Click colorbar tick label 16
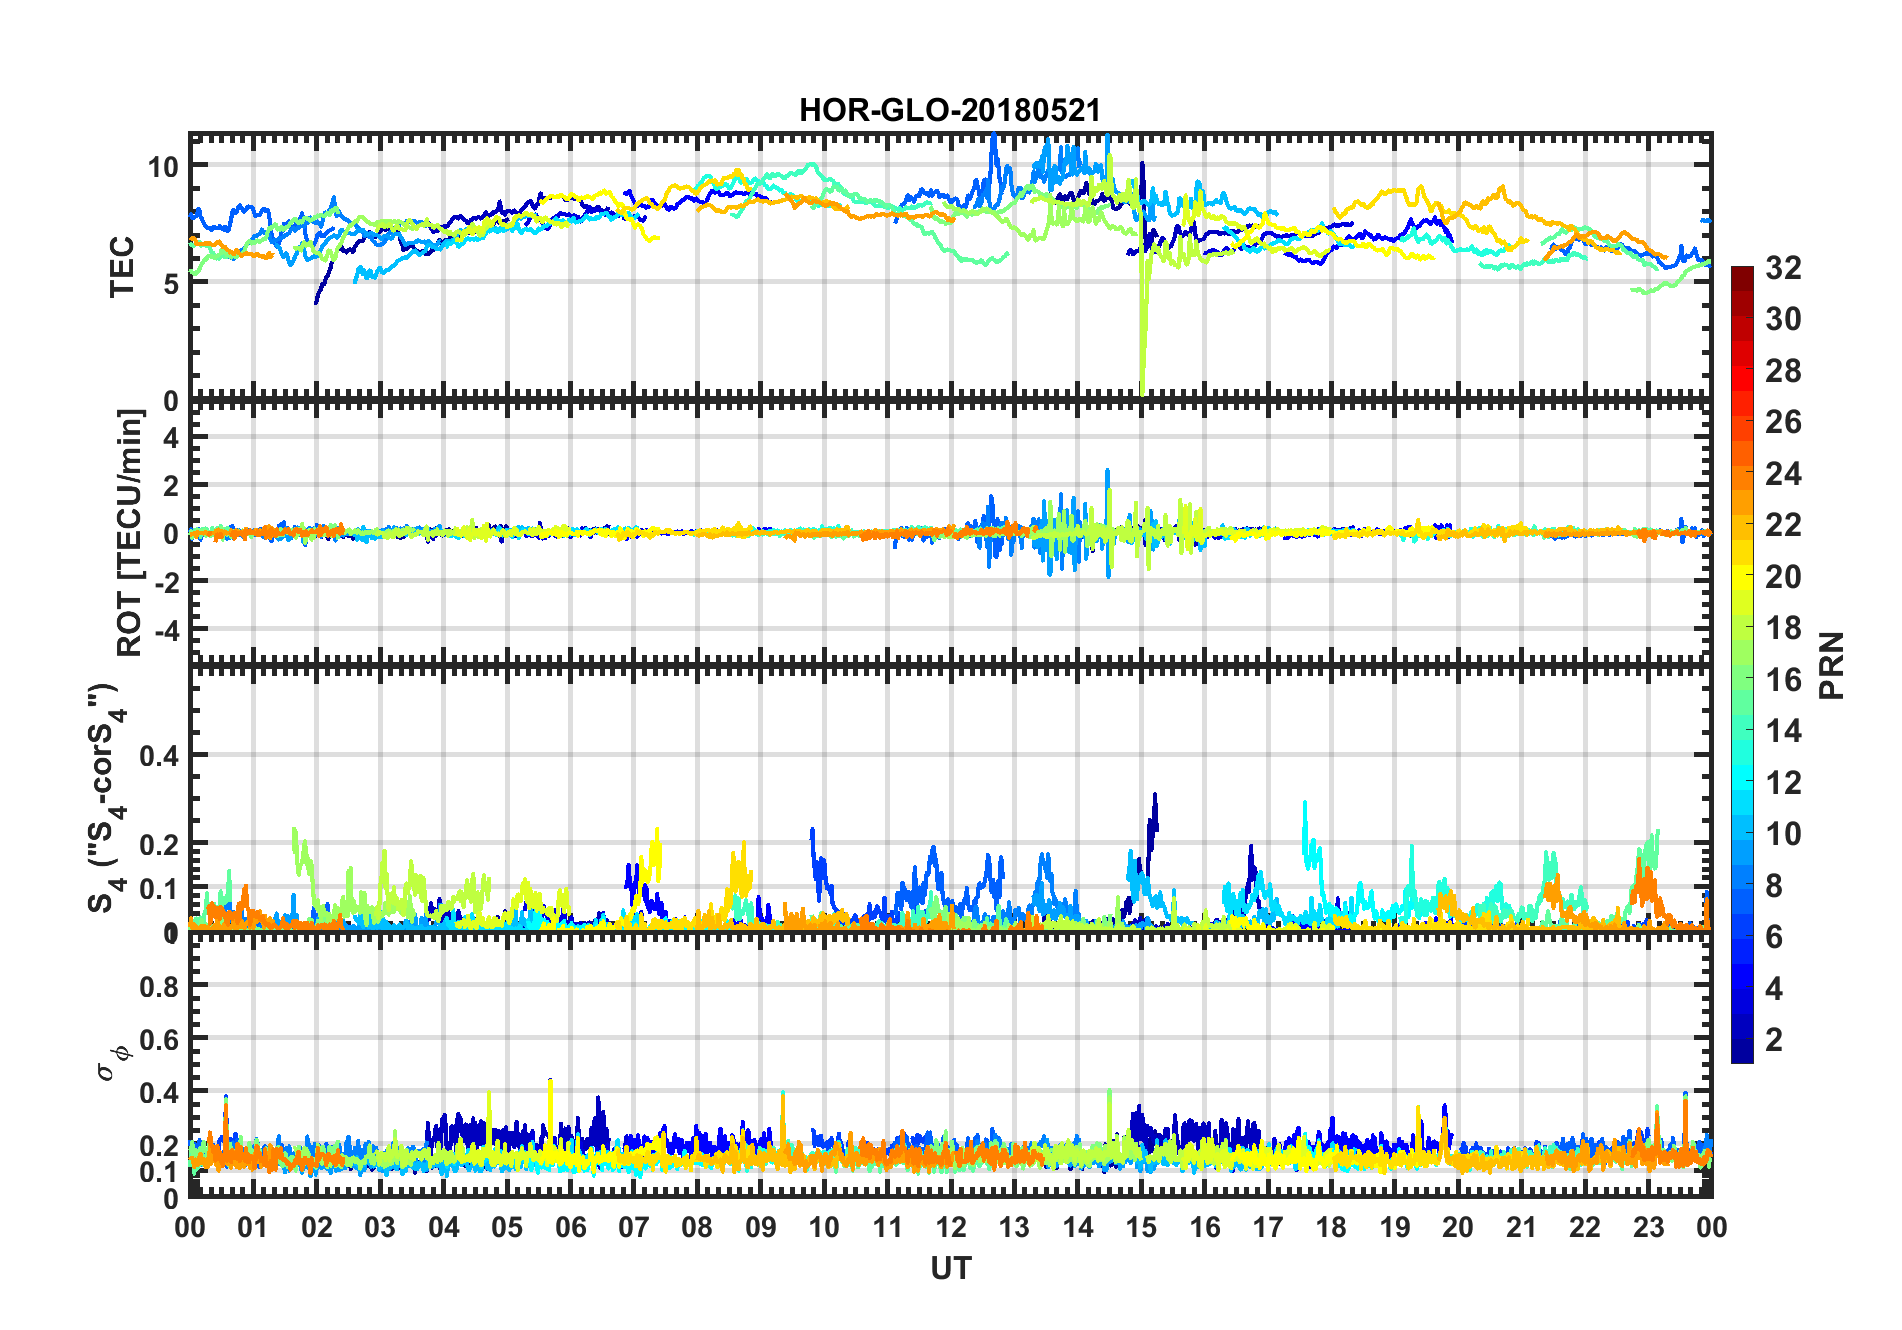The image size is (1902, 1330). click(x=1783, y=679)
